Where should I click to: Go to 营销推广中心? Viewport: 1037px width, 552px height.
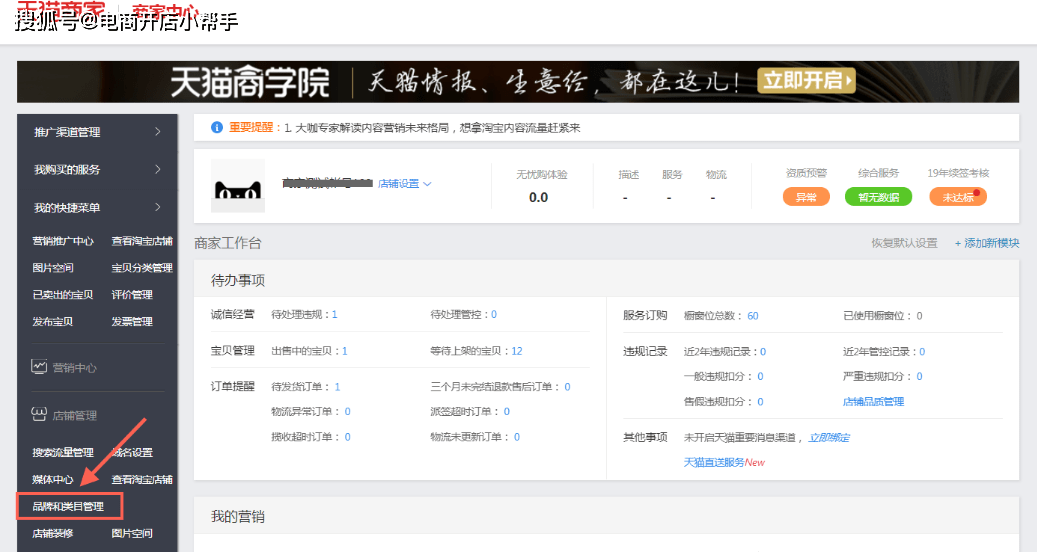point(63,241)
